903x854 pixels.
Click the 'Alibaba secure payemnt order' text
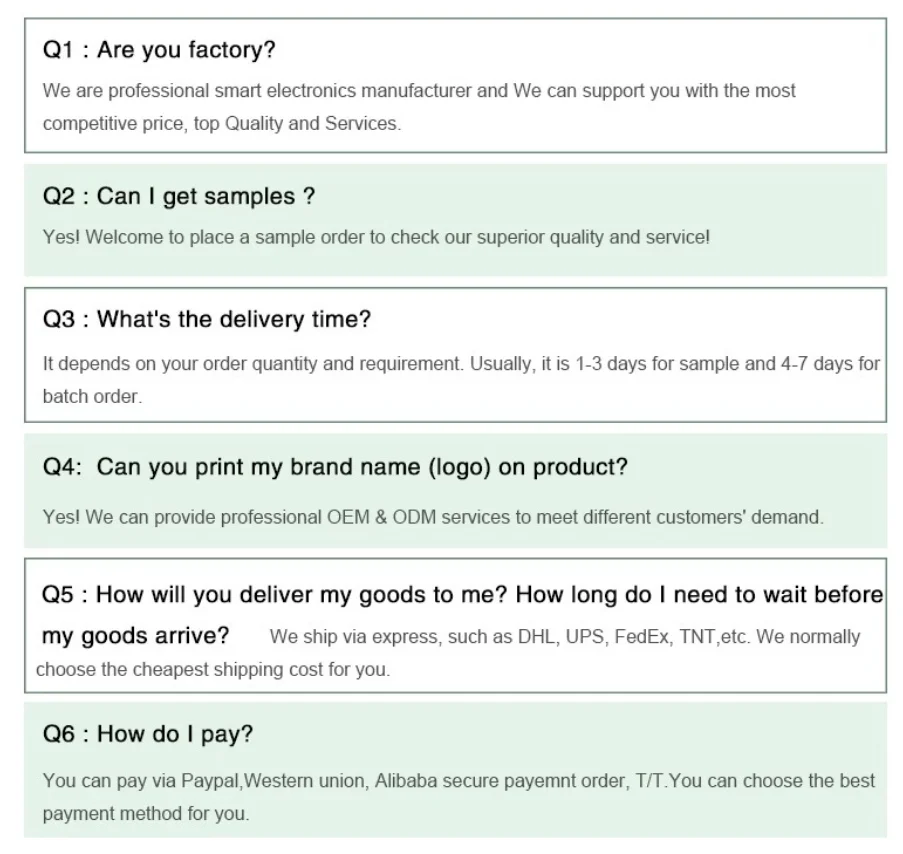pos(500,781)
